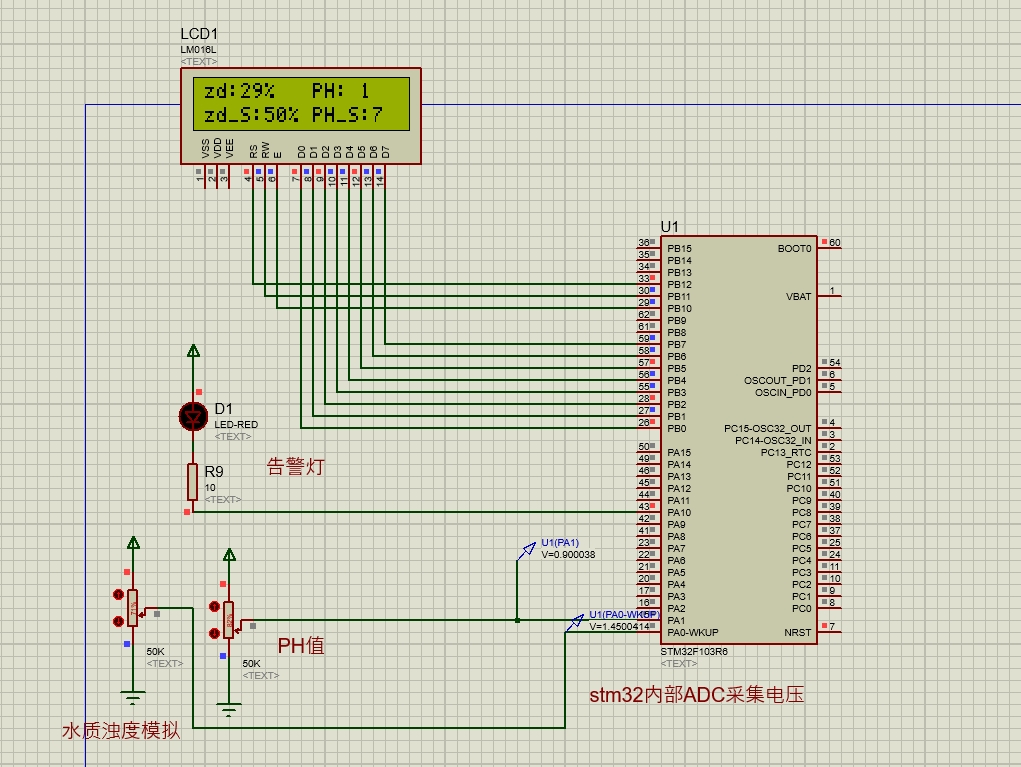Click the PB15 pin label
The height and width of the screenshot is (767, 1021).
coord(679,249)
